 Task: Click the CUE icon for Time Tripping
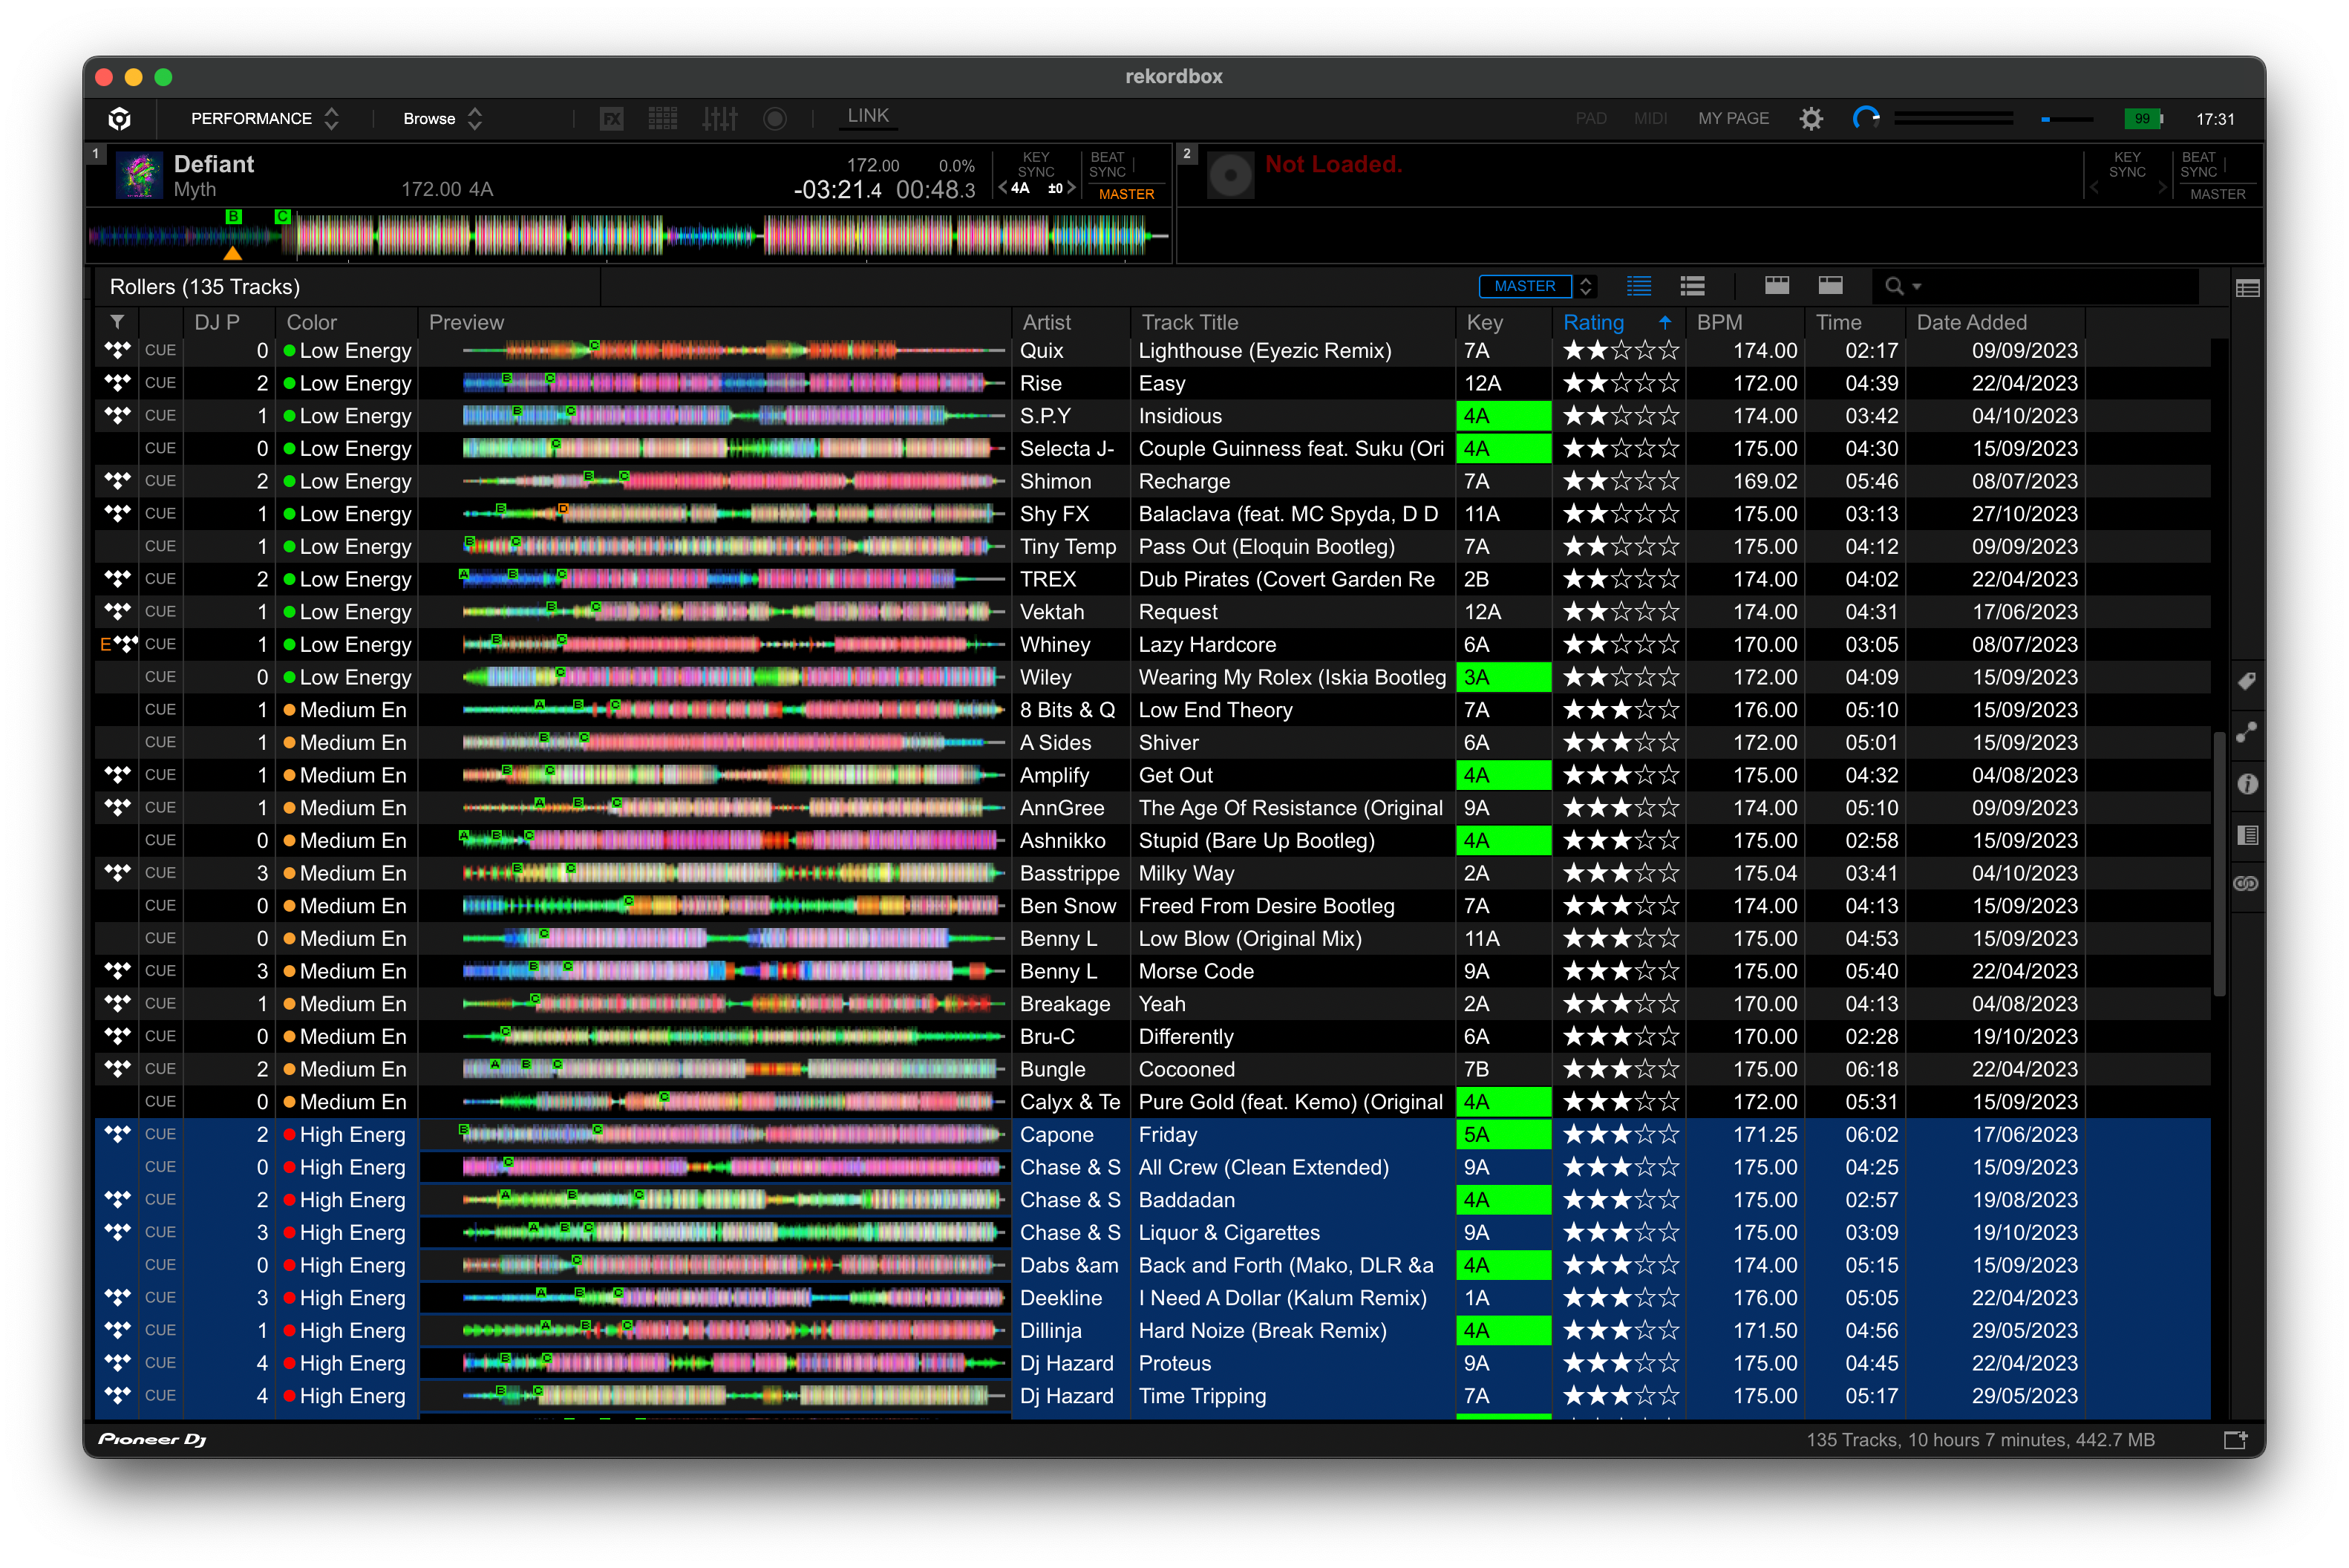160,1396
